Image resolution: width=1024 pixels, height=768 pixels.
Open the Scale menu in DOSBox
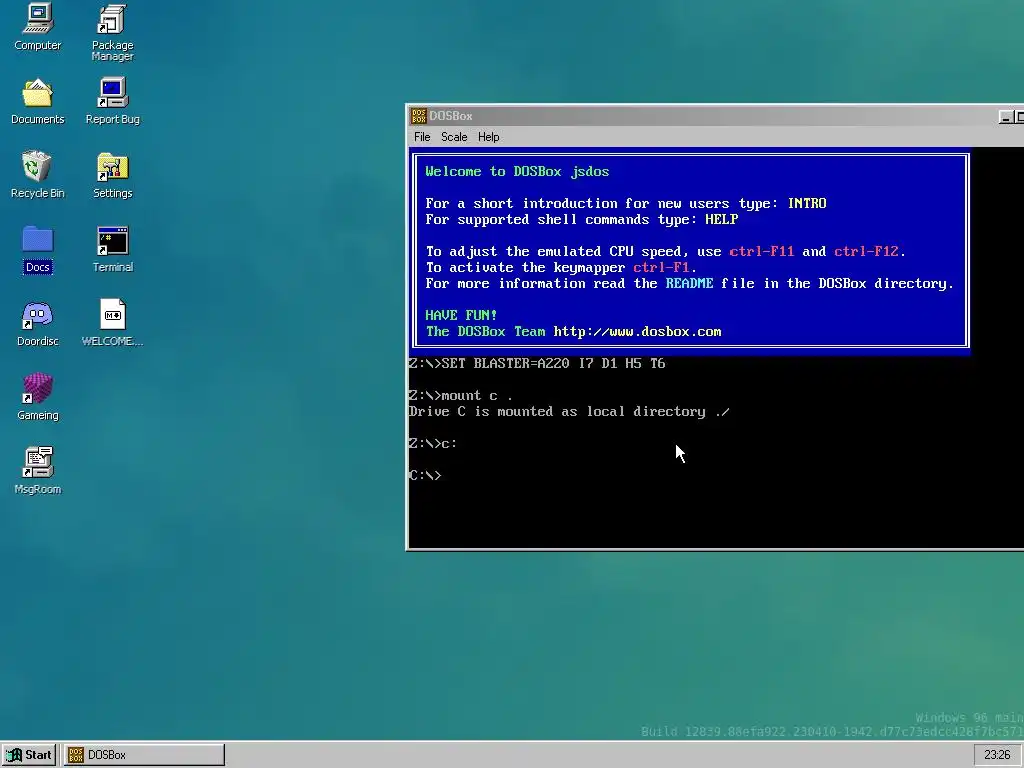click(454, 136)
